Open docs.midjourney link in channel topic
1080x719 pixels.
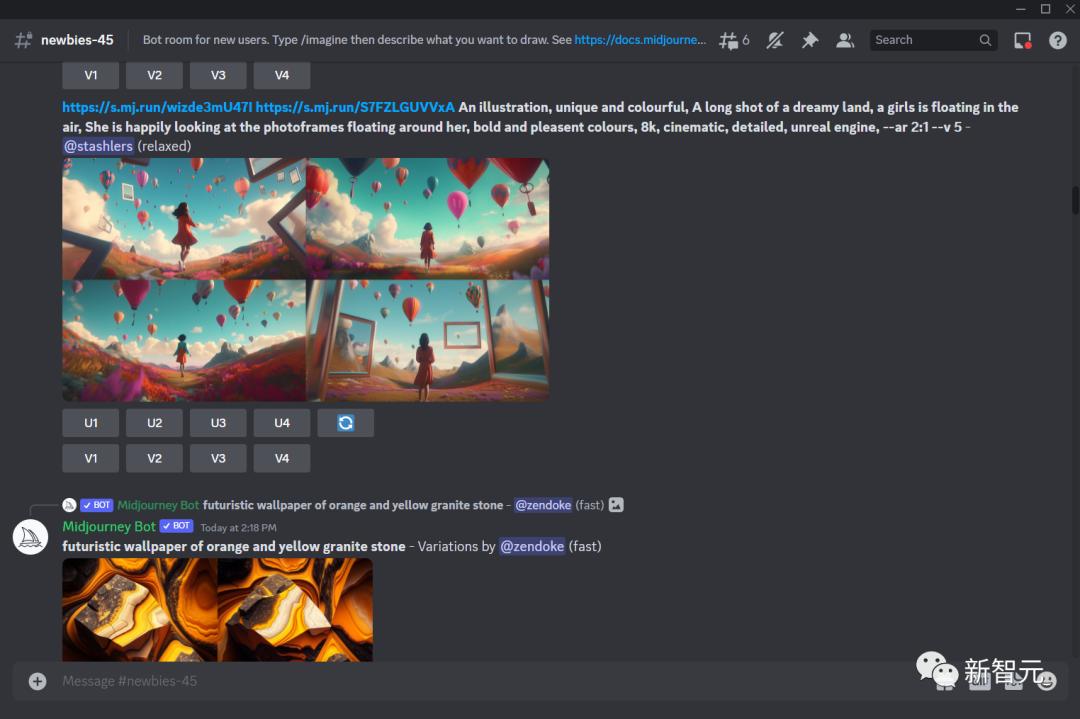(640, 40)
